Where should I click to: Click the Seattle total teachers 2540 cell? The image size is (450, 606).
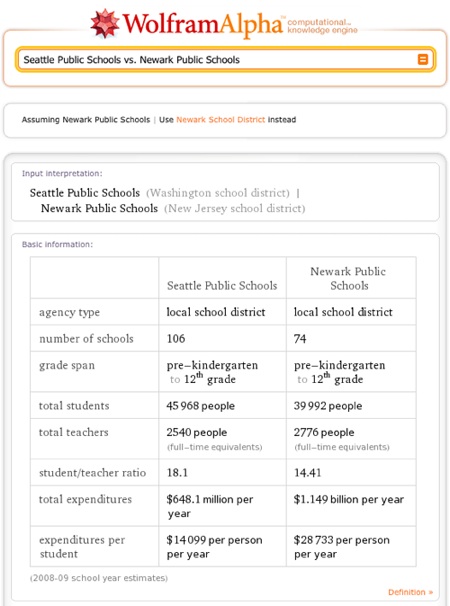click(x=222, y=439)
